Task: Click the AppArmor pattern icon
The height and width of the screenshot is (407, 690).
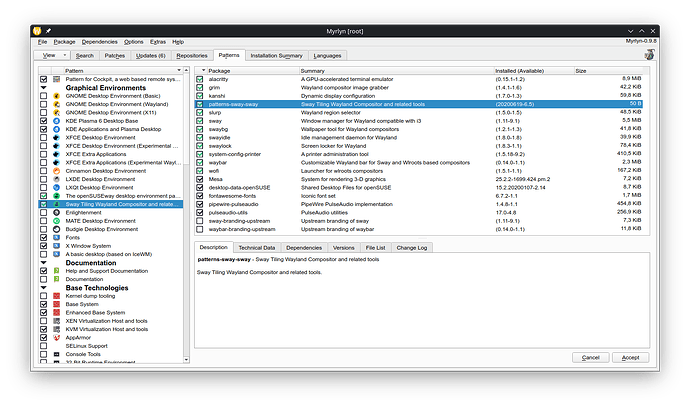Action: tap(56, 337)
